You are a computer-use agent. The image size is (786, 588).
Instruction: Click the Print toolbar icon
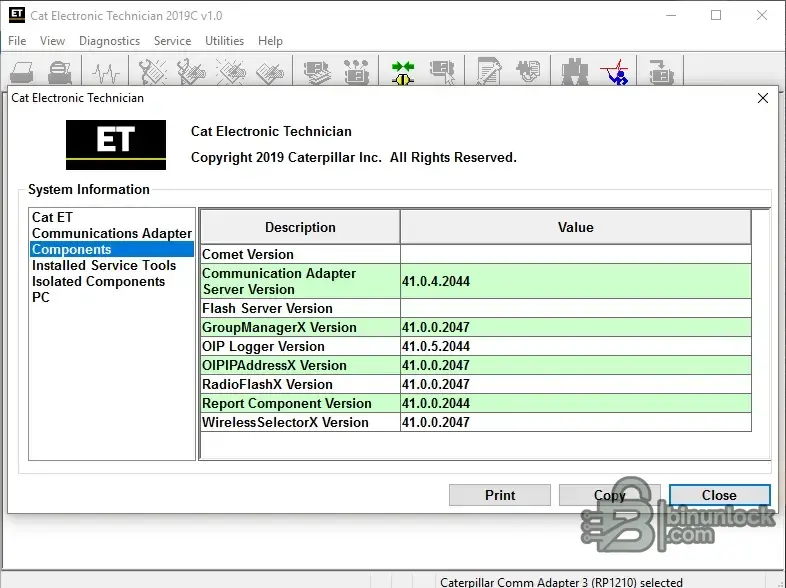[x=22, y=72]
